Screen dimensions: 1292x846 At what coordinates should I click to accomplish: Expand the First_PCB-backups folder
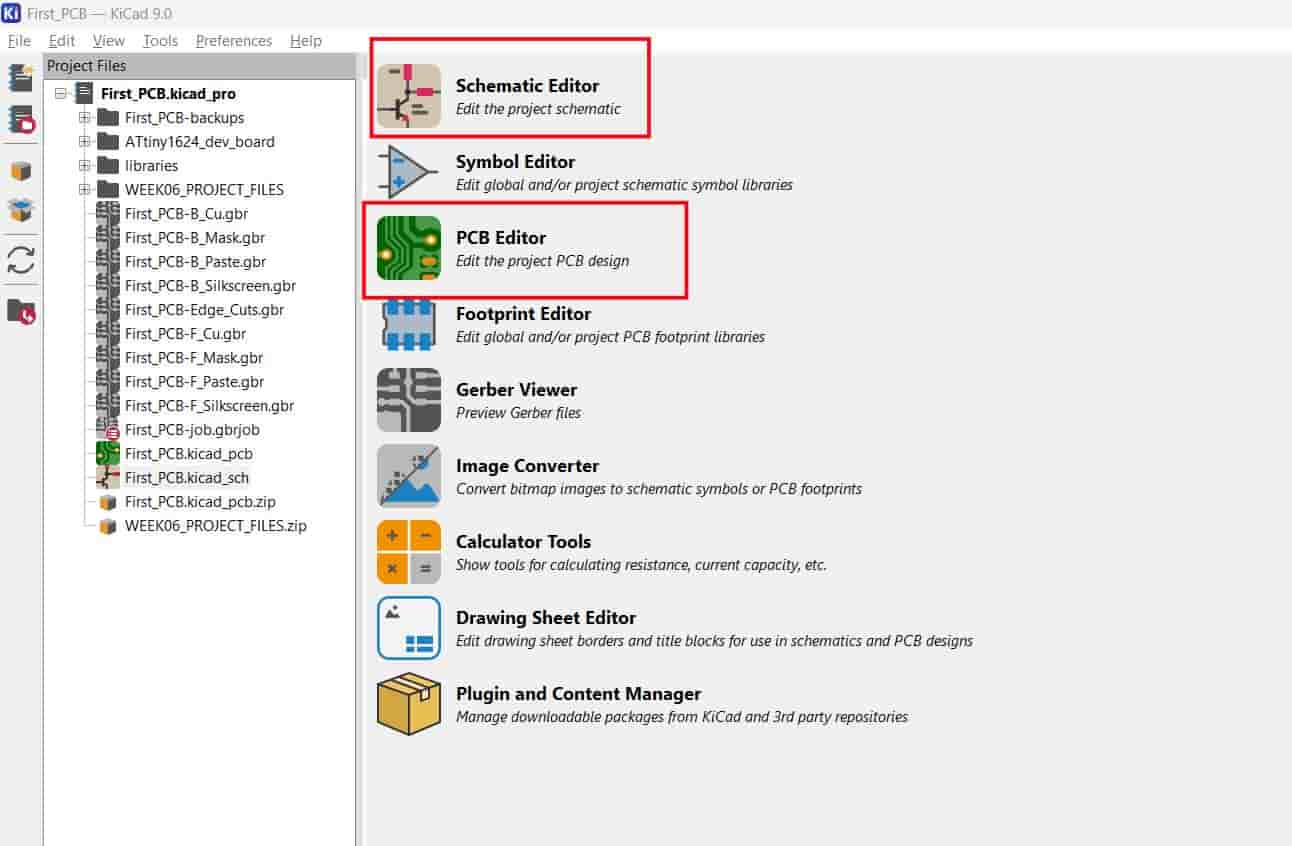84,118
